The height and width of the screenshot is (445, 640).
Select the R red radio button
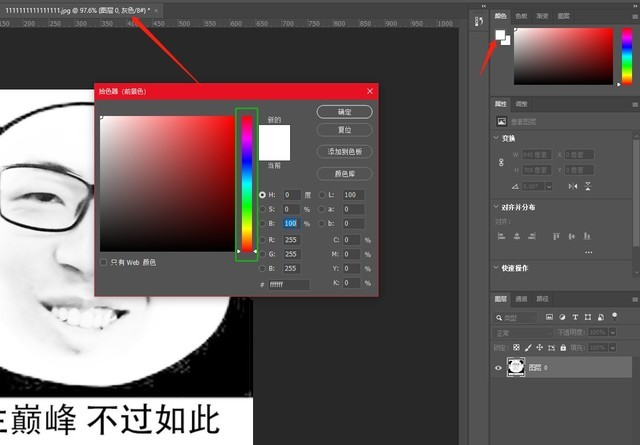[262, 240]
